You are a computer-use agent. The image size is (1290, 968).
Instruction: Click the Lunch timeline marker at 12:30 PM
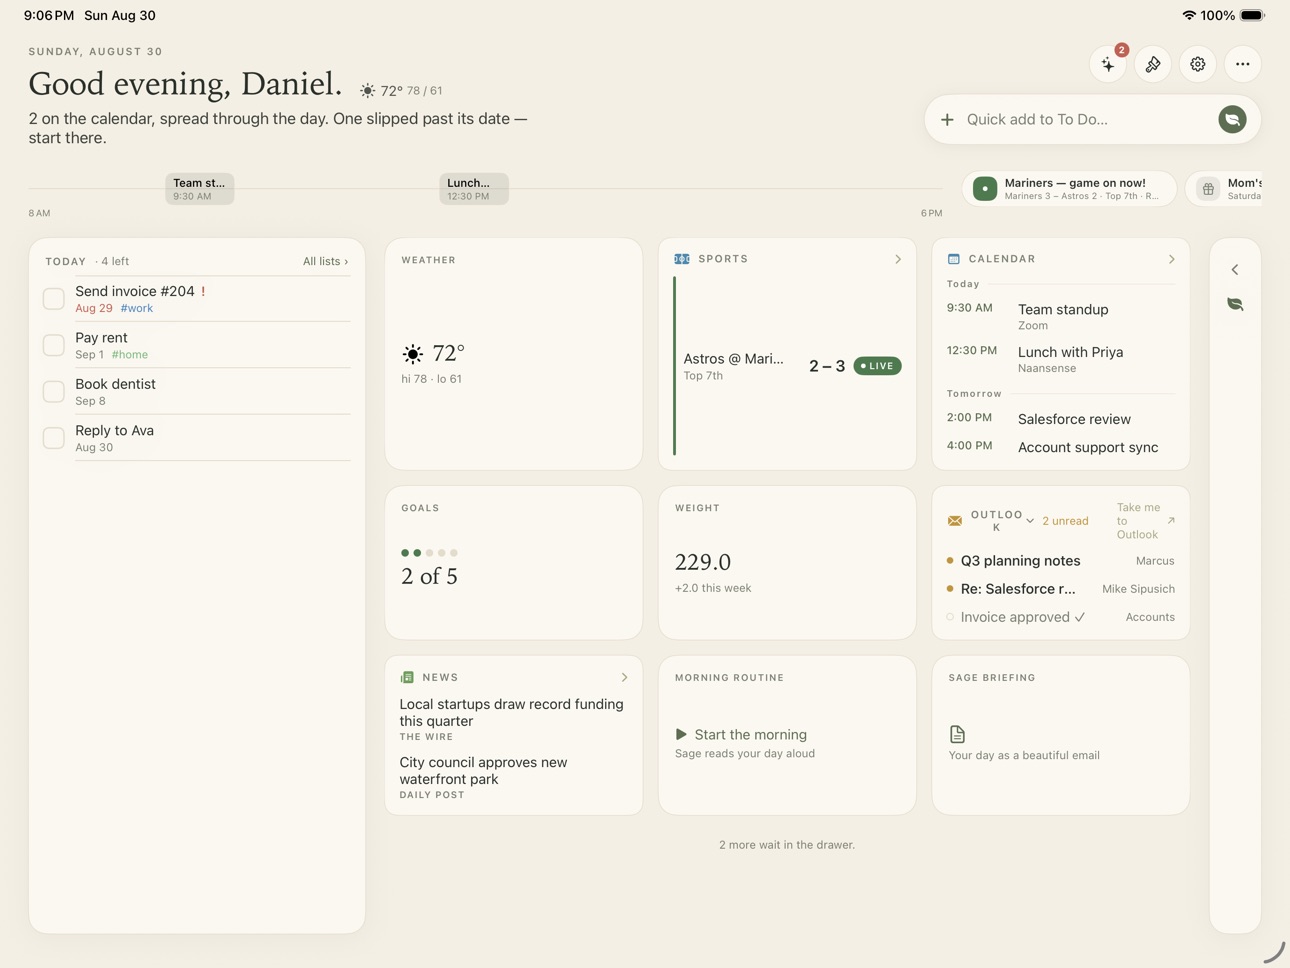coord(474,189)
